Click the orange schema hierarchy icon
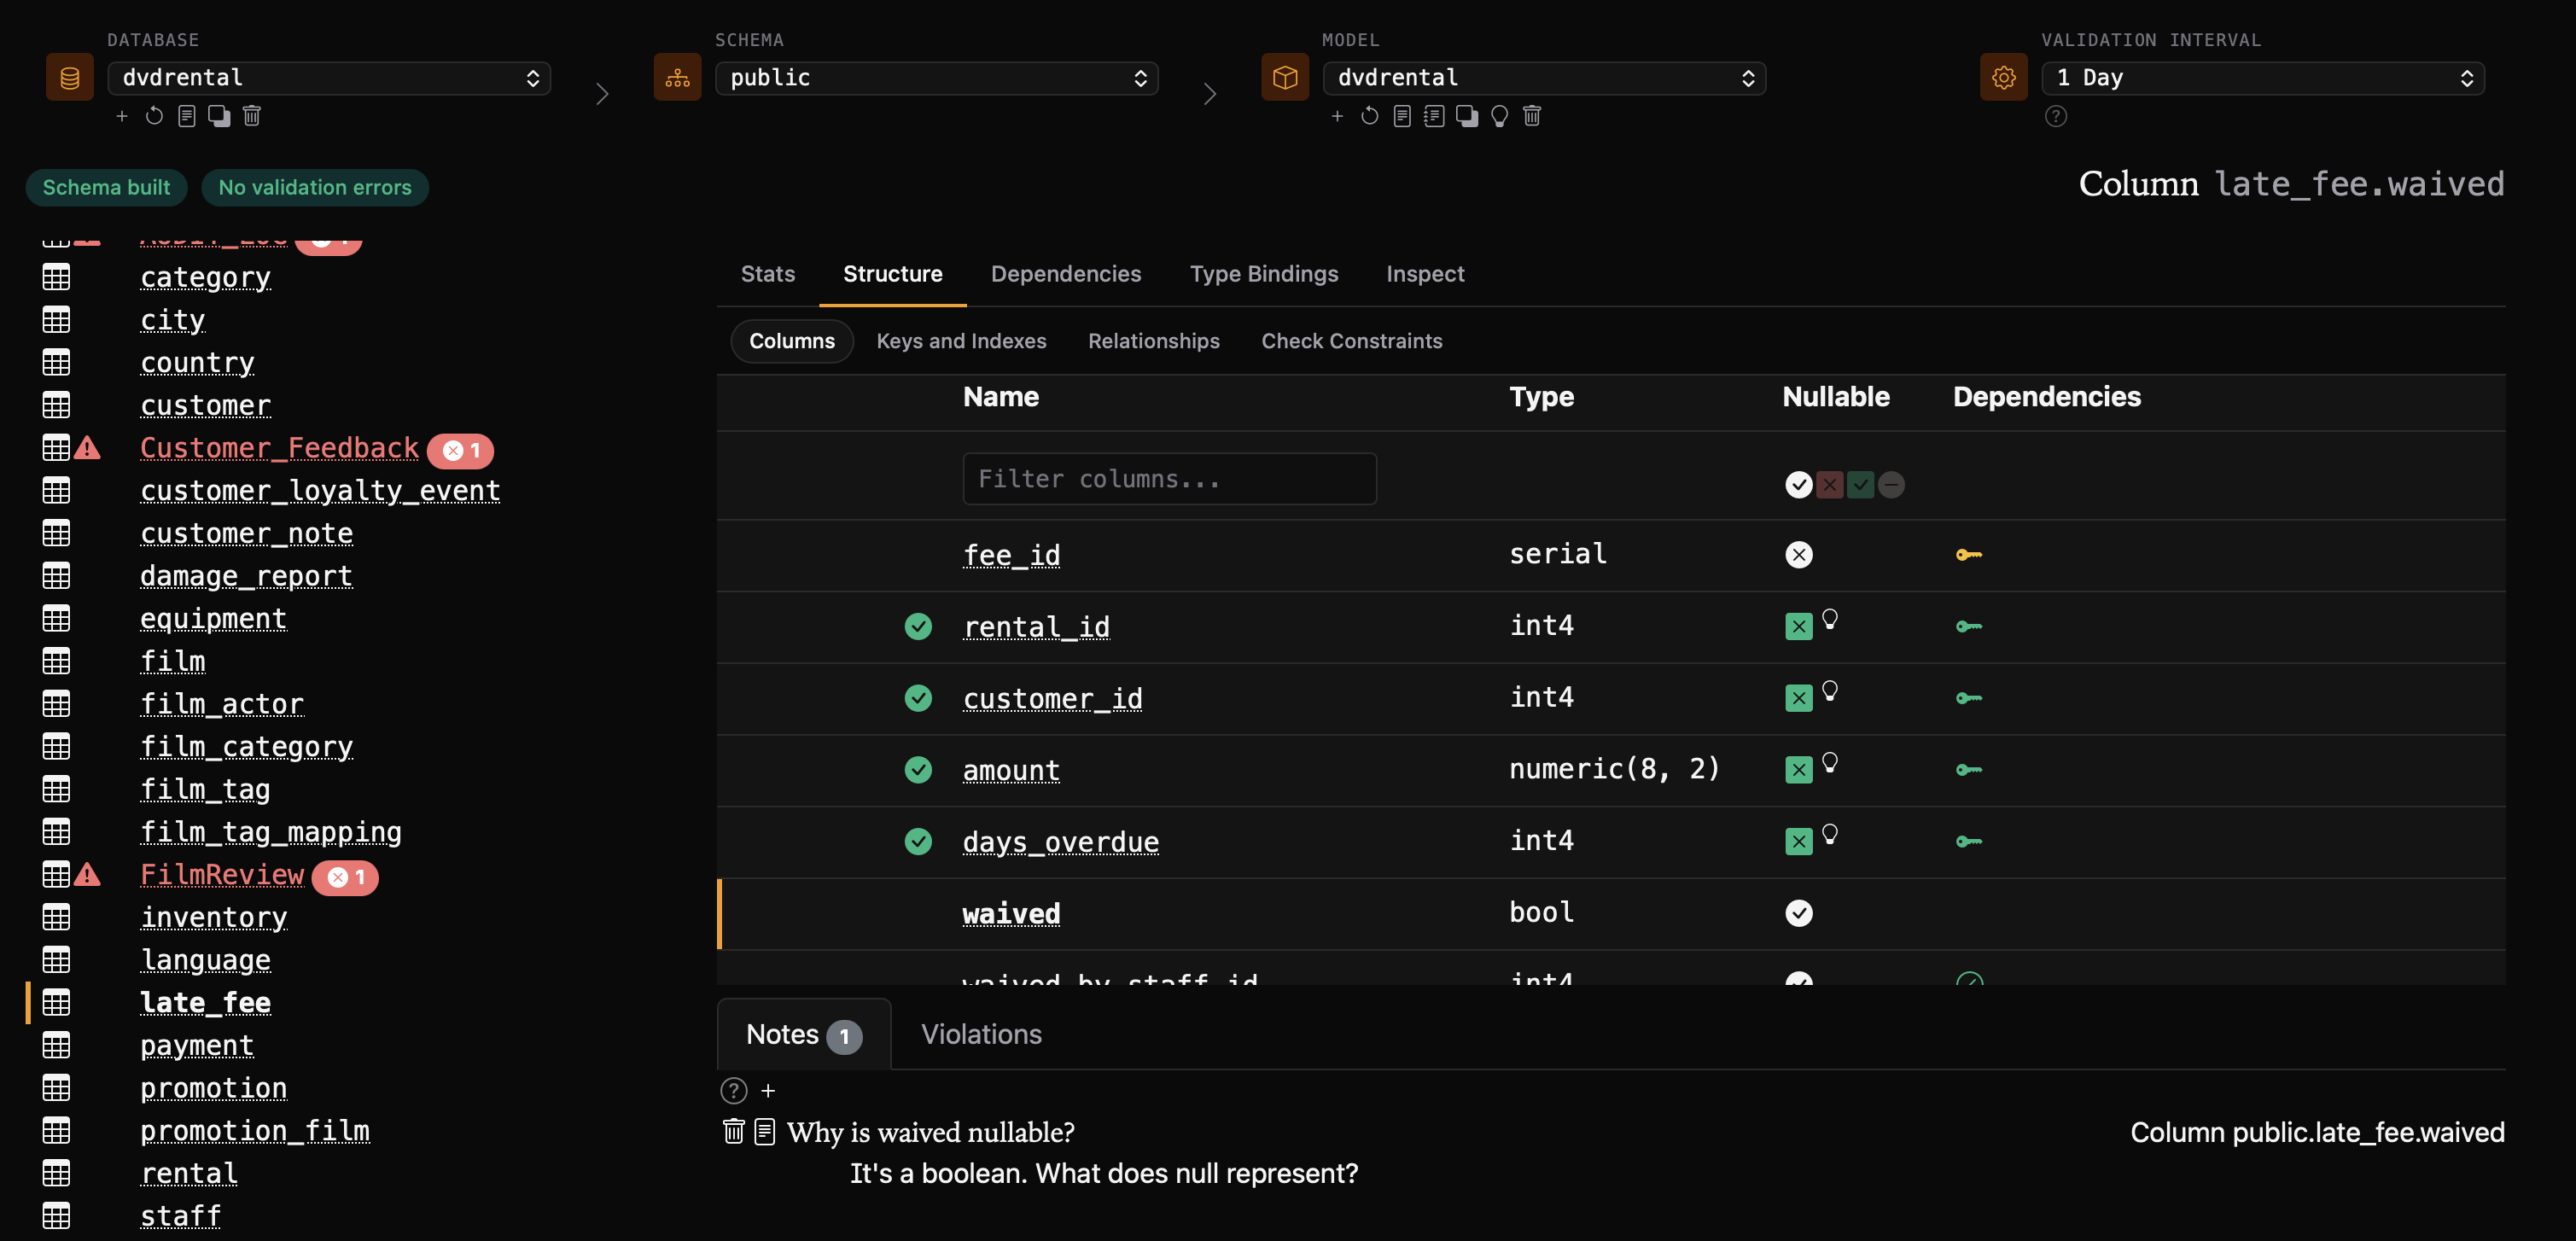Image resolution: width=2576 pixels, height=1241 pixels. click(677, 77)
